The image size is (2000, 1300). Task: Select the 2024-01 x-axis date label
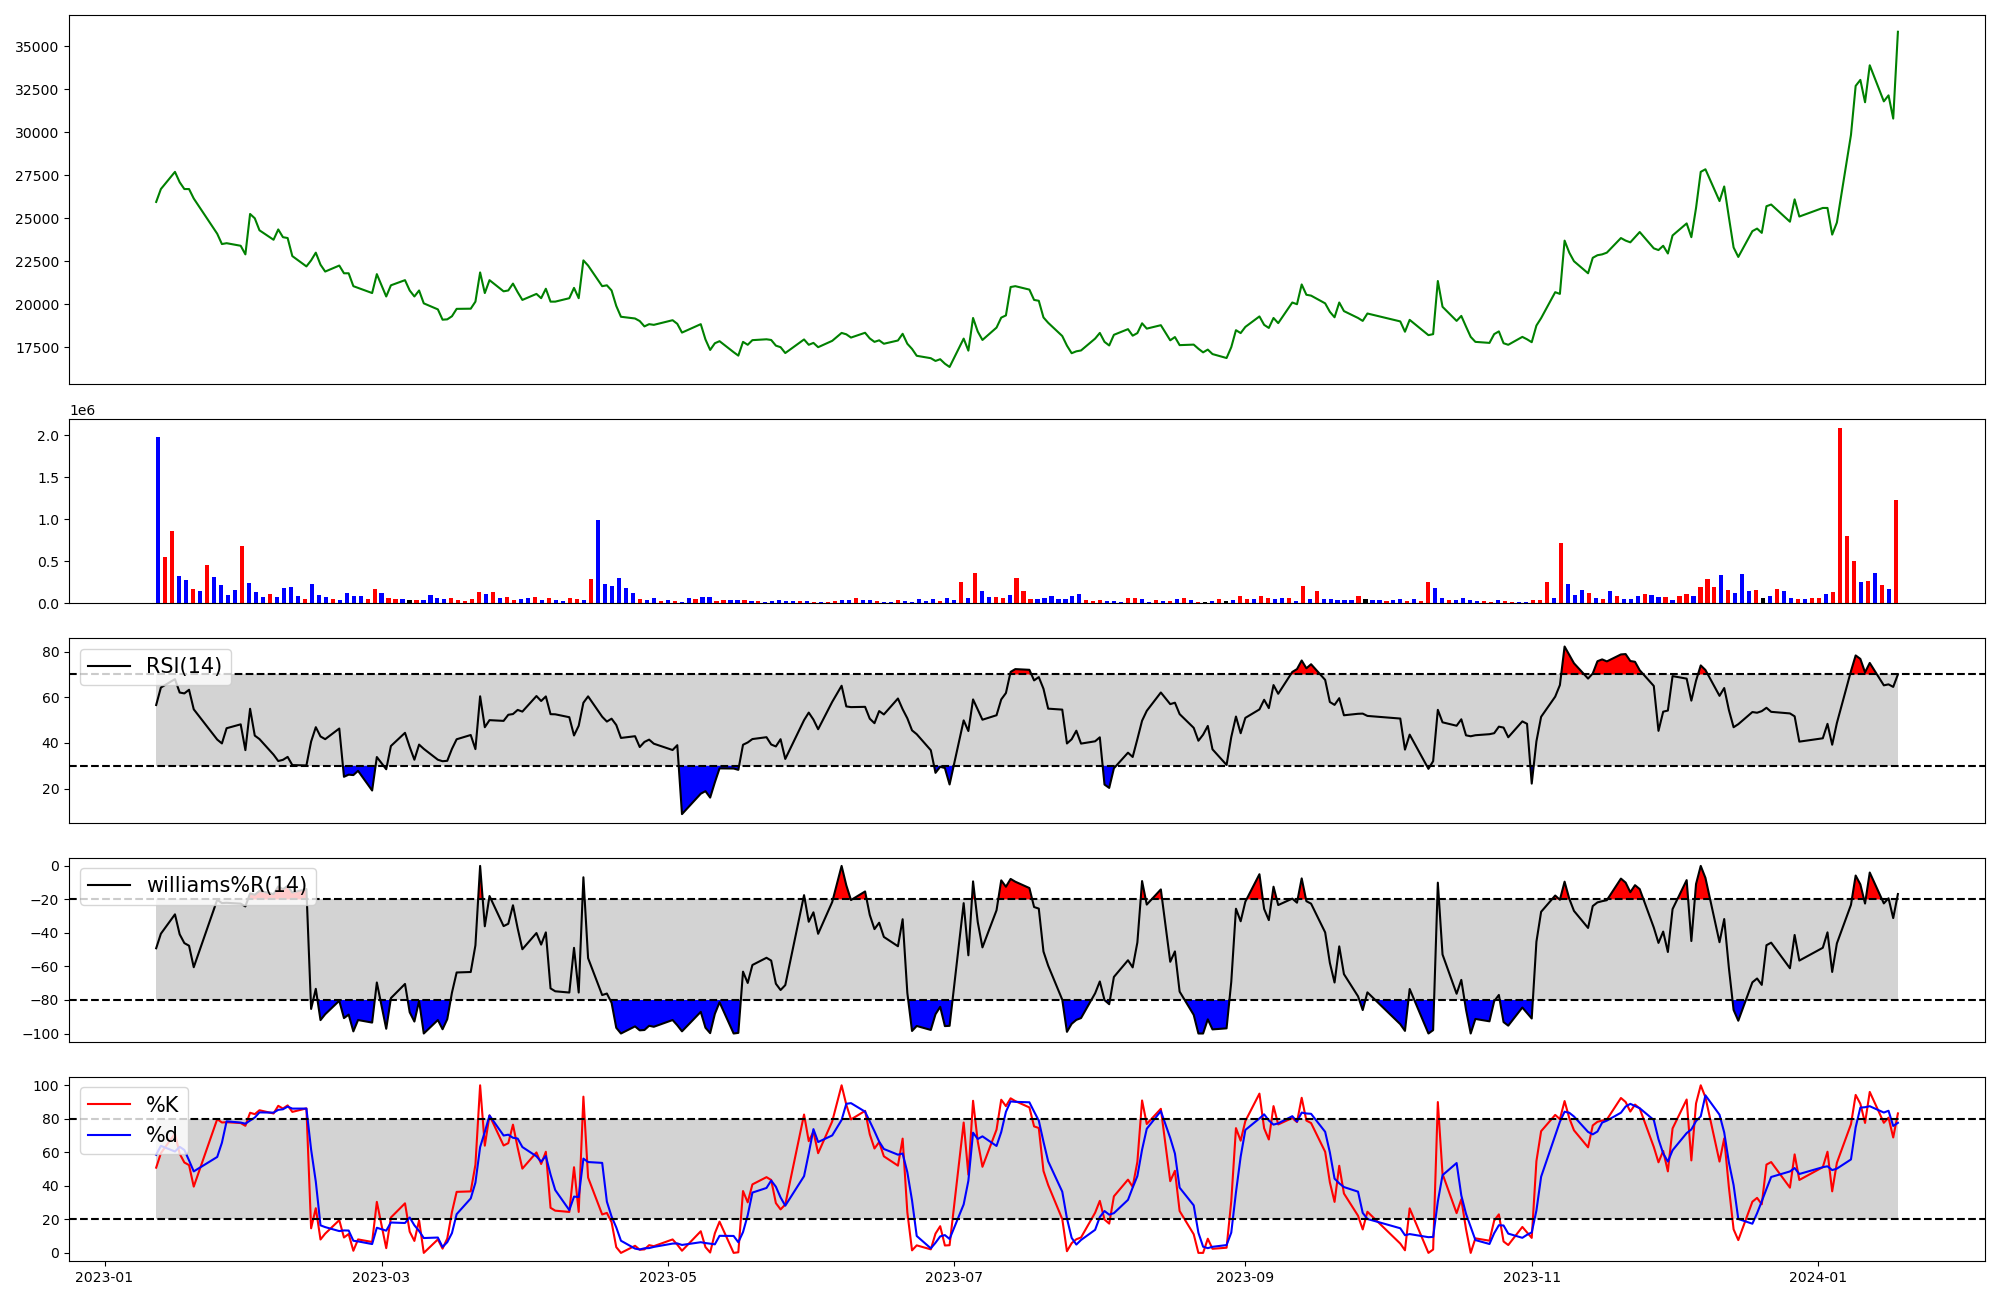pos(1817,1277)
